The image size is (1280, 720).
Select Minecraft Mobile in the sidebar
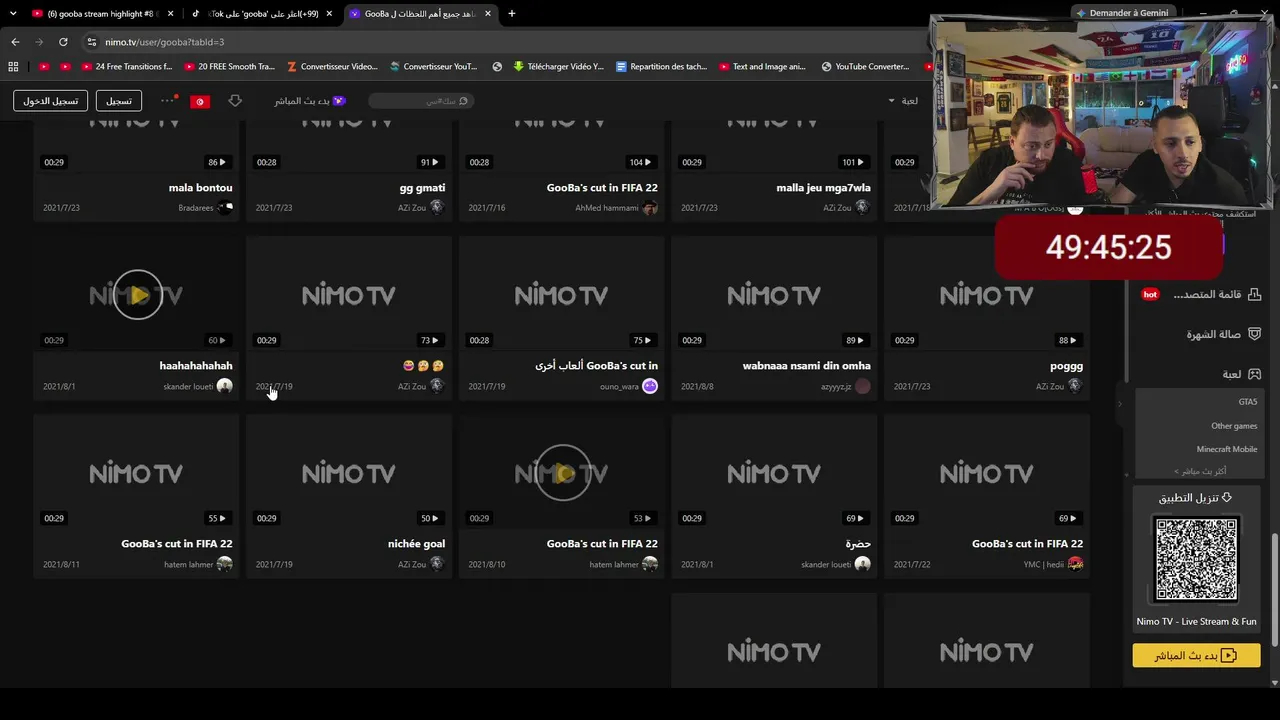(1227, 450)
